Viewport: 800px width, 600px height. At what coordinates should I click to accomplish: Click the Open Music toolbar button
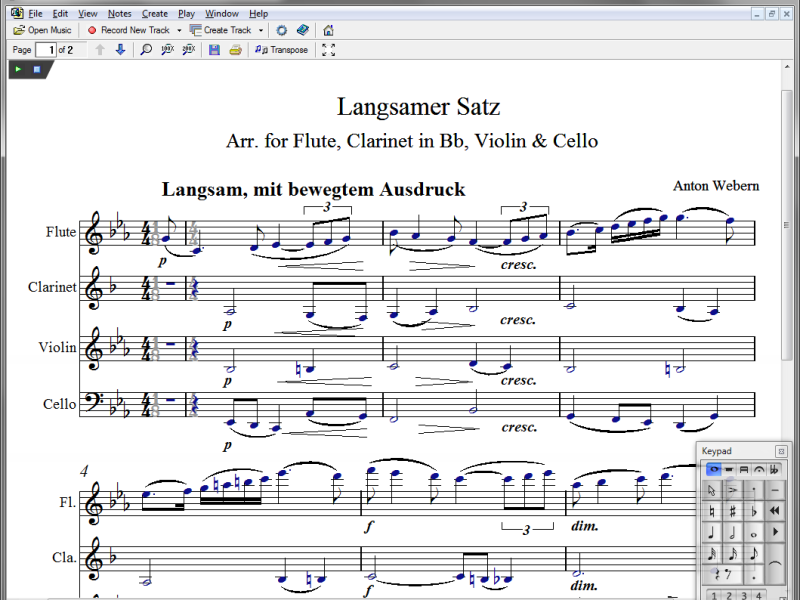pos(42,30)
